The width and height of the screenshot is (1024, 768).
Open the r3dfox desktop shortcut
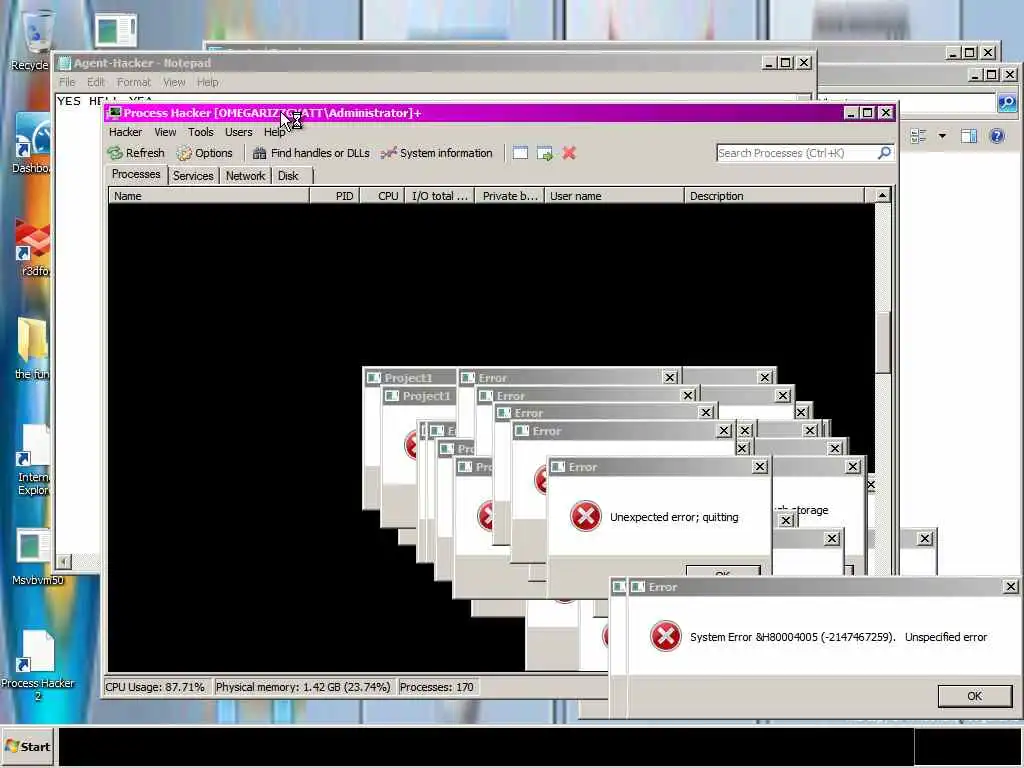tap(33, 248)
